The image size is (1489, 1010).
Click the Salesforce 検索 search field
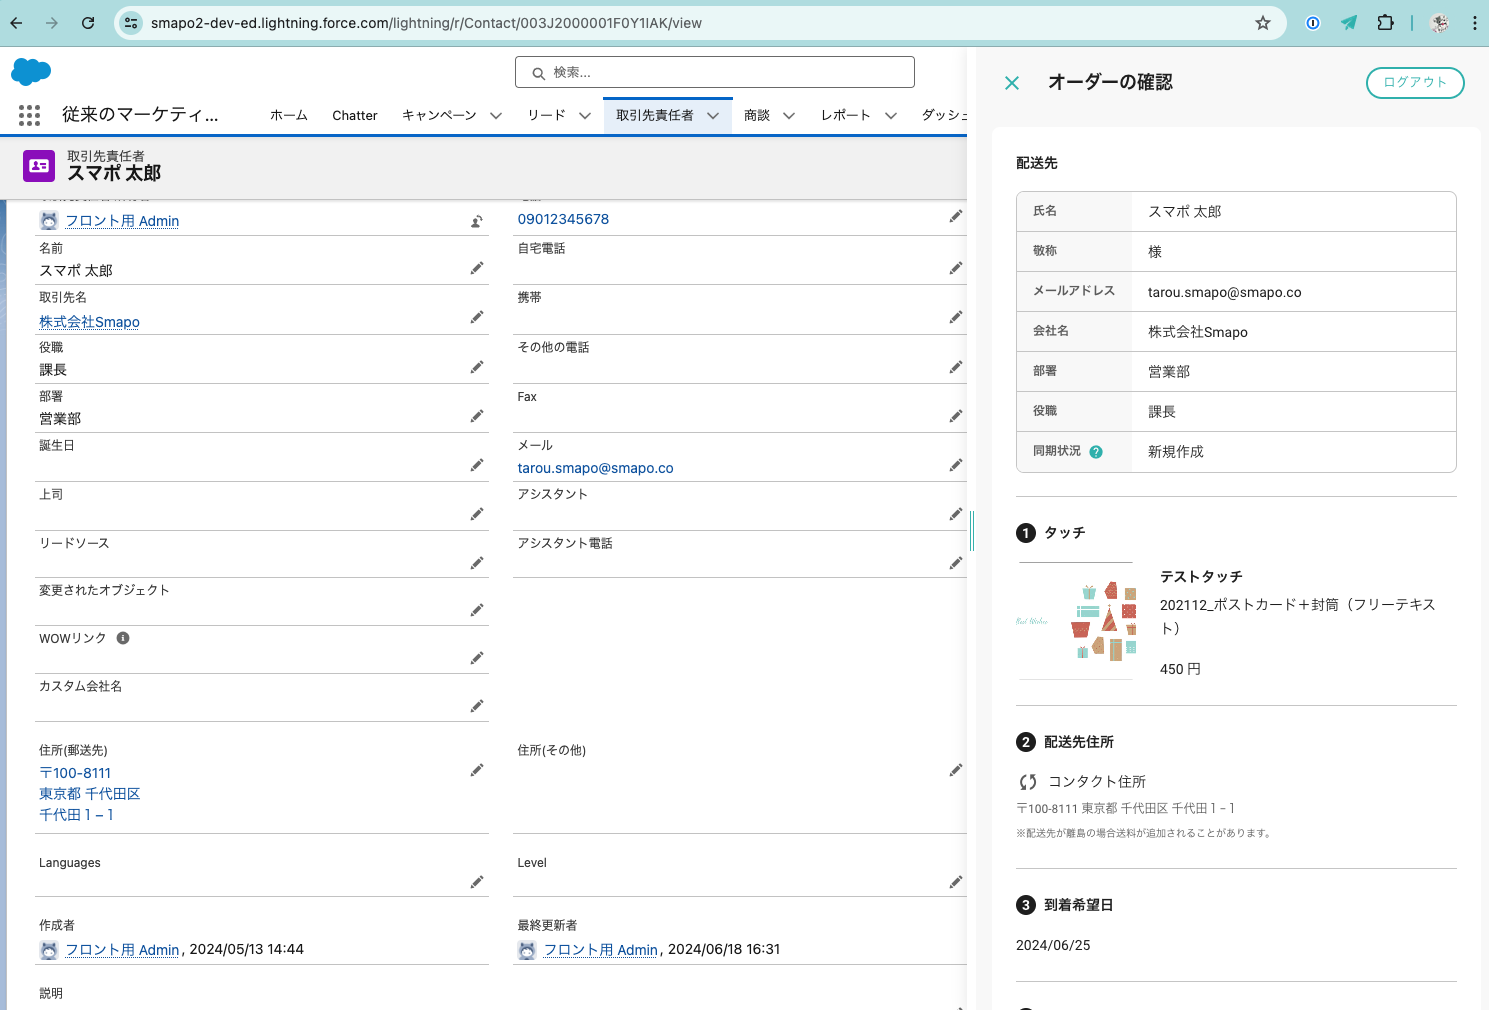tap(714, 73)
